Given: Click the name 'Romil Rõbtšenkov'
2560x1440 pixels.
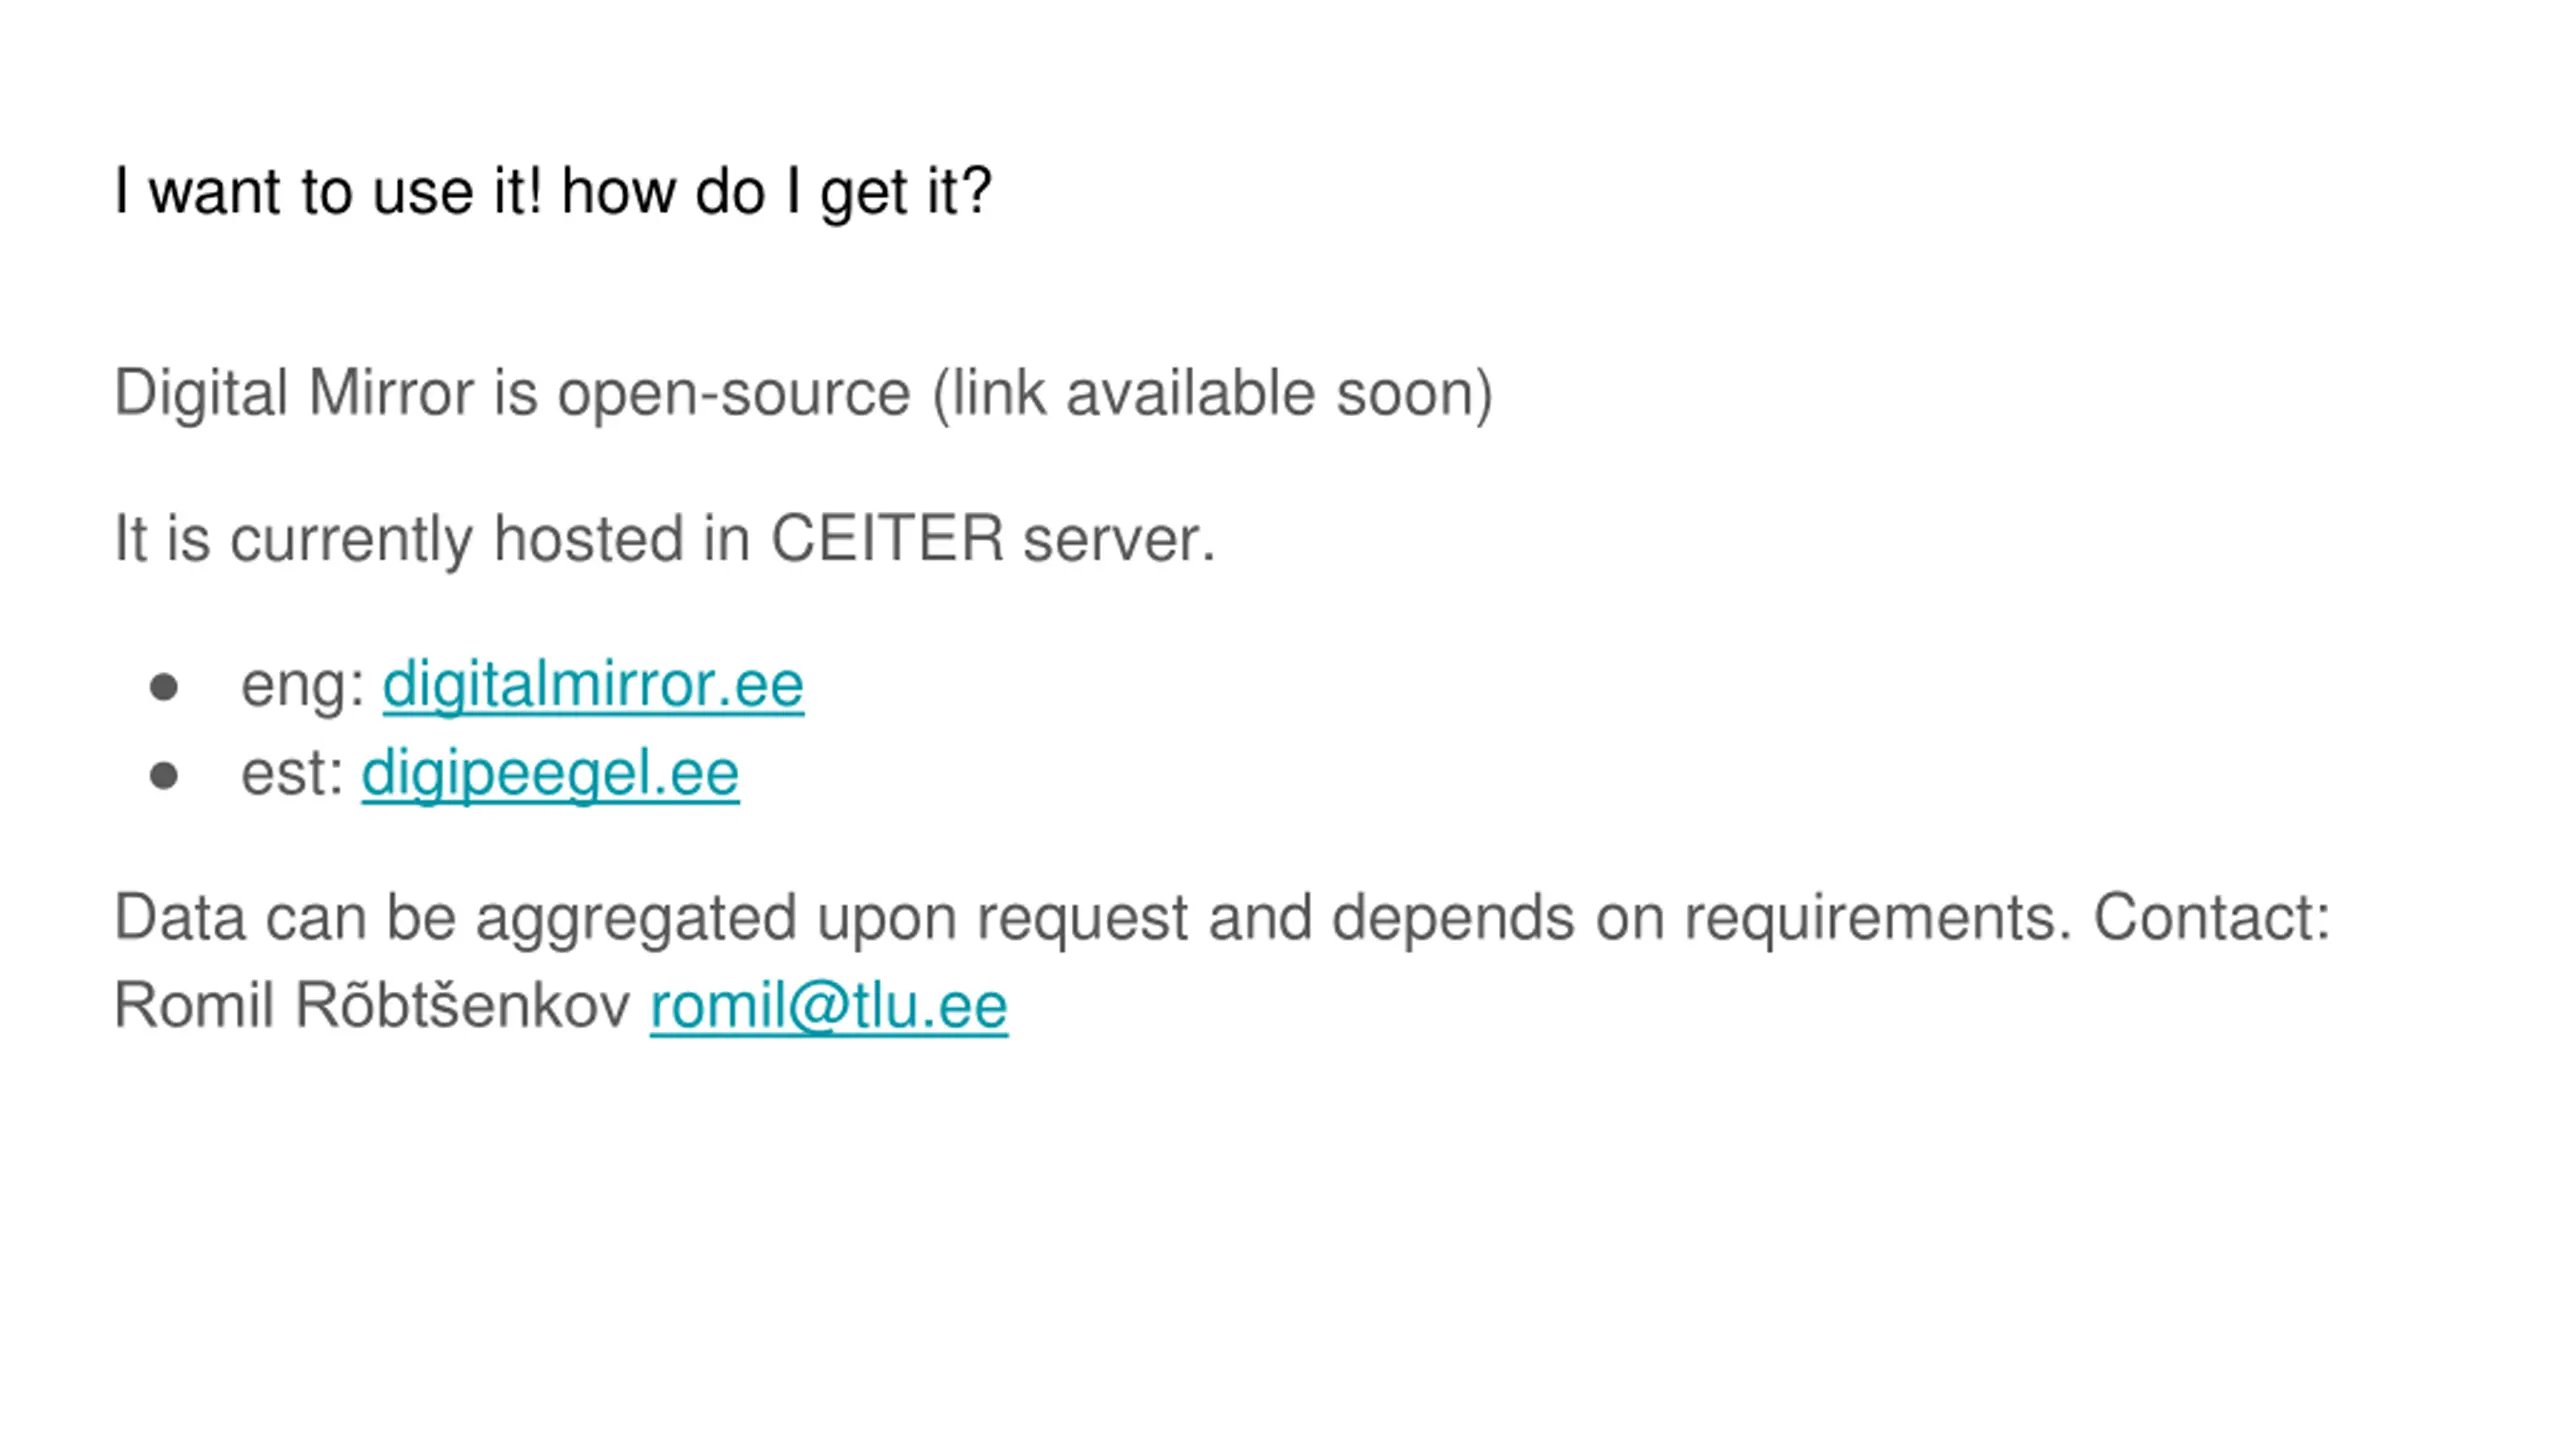Looking at the screenshot, I should pos(372,1006).
